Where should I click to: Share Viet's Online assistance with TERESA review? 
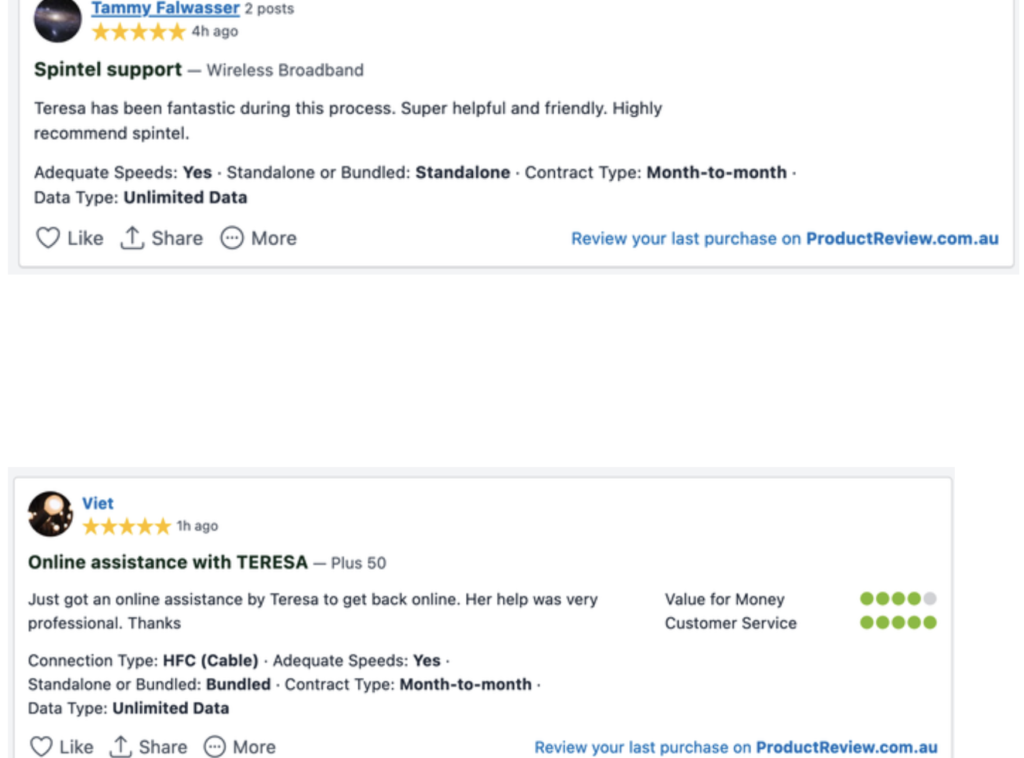148,746
